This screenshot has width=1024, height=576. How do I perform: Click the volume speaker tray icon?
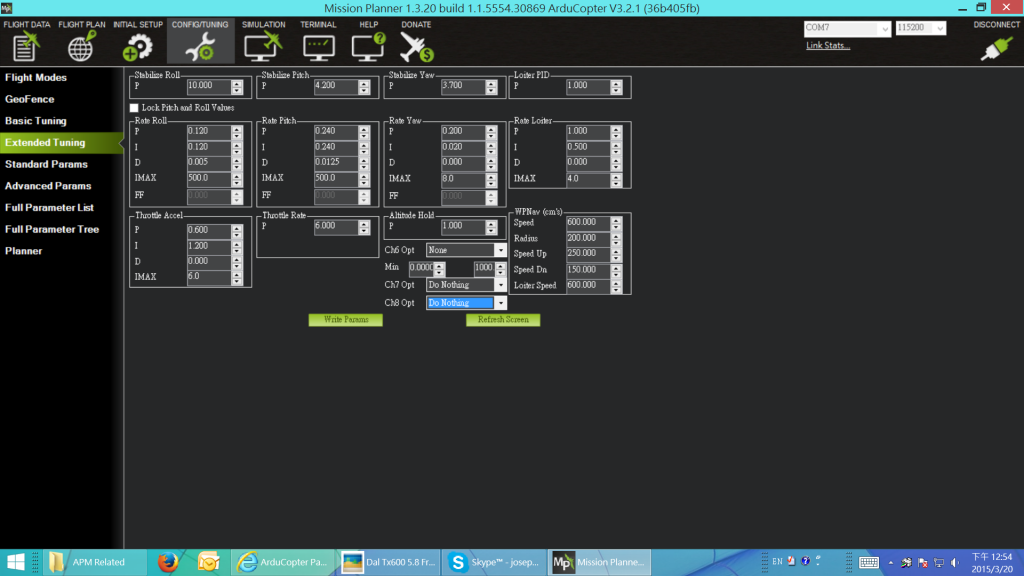pyautogui.click(x=955, y=562)
